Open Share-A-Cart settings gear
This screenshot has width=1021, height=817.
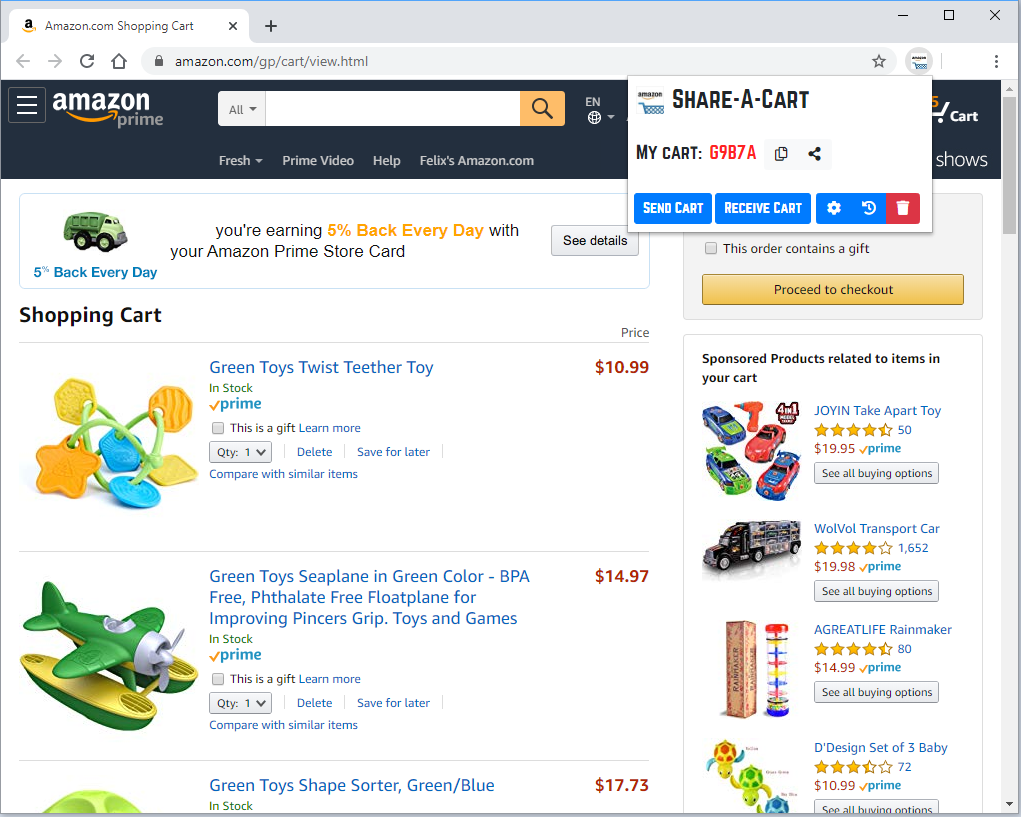834,208
